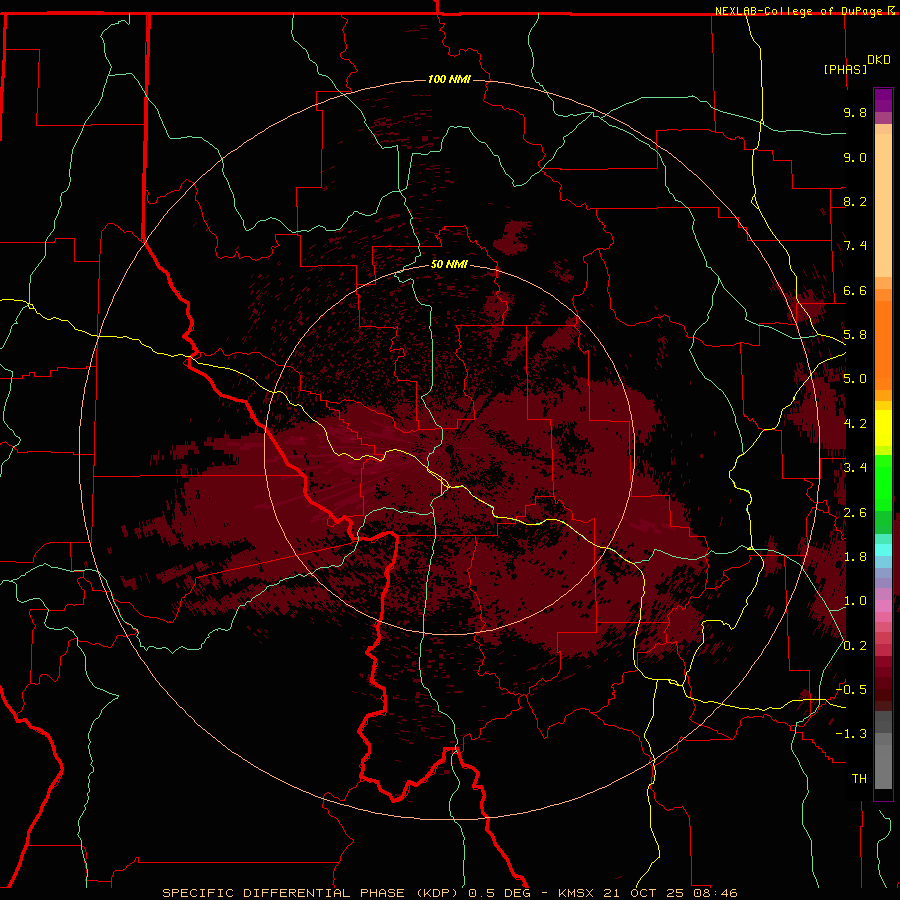Image resolution: width=900 pixels, height=900 pixels.
Task: Select the 1.0 value on the scale
Action: pyautogui.click(x=855, y=601)
